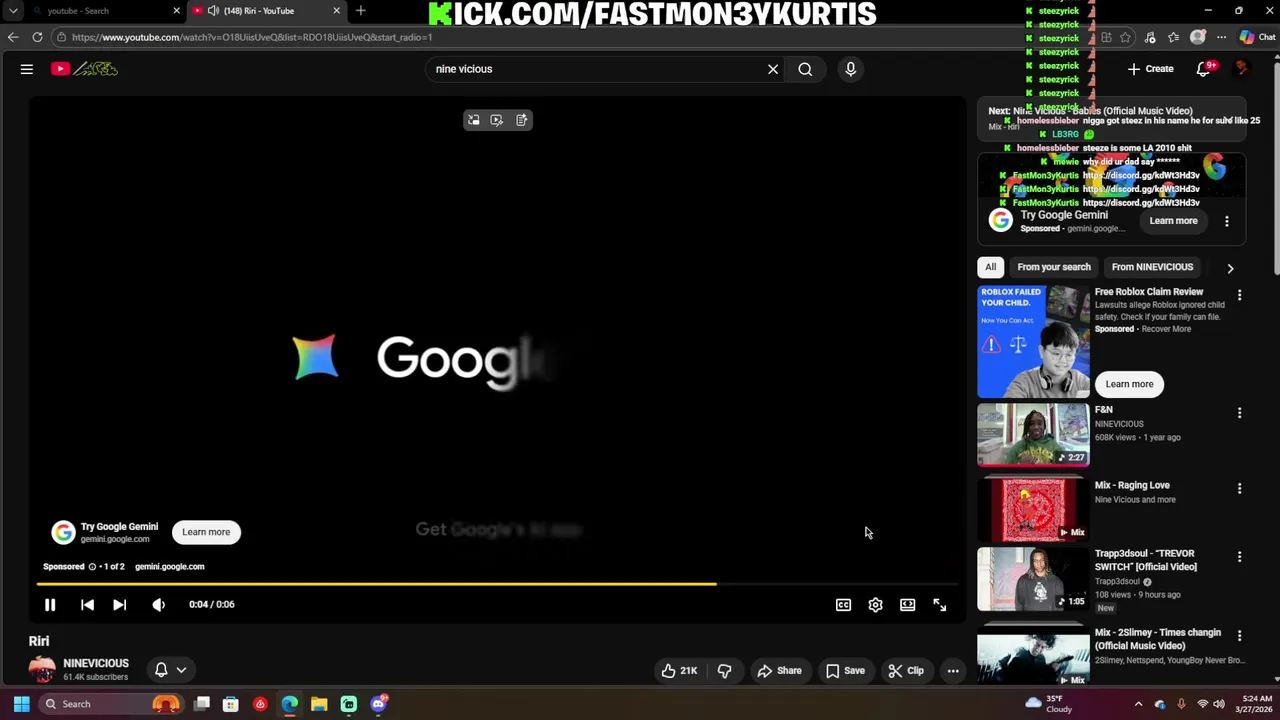
Task: Open the Edge profile avatar
Action: [x=1198, y=37]
